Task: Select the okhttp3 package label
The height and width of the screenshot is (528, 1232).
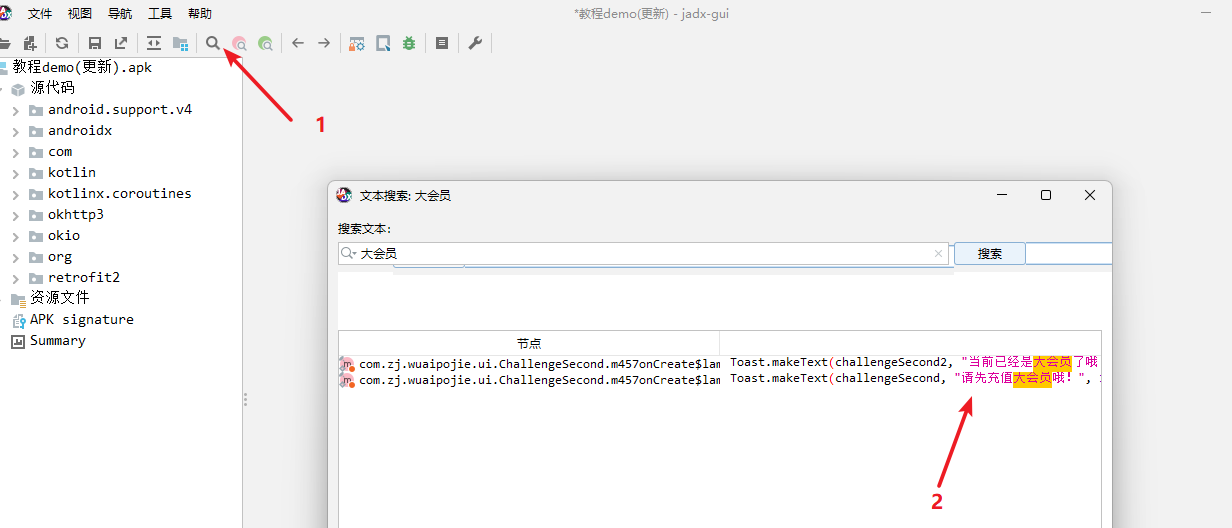Action: (x=76, y=215)
